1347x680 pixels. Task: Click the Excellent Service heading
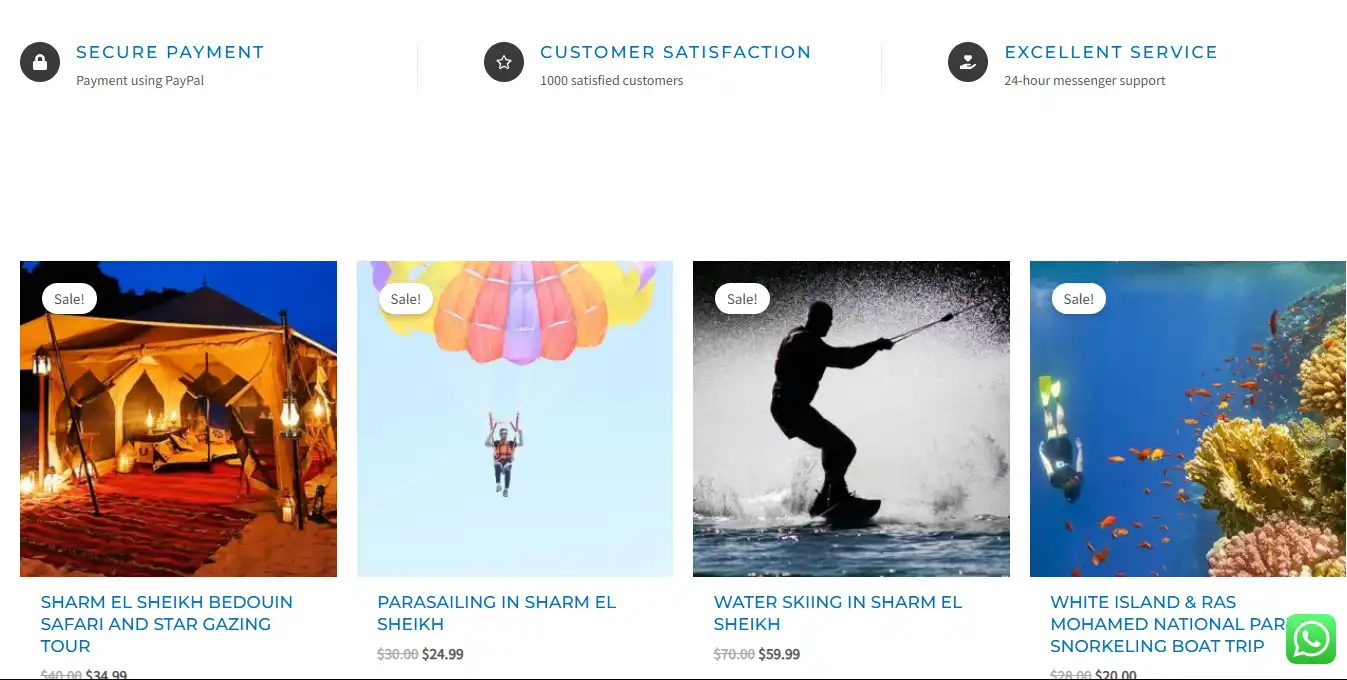coord(1111,52)
